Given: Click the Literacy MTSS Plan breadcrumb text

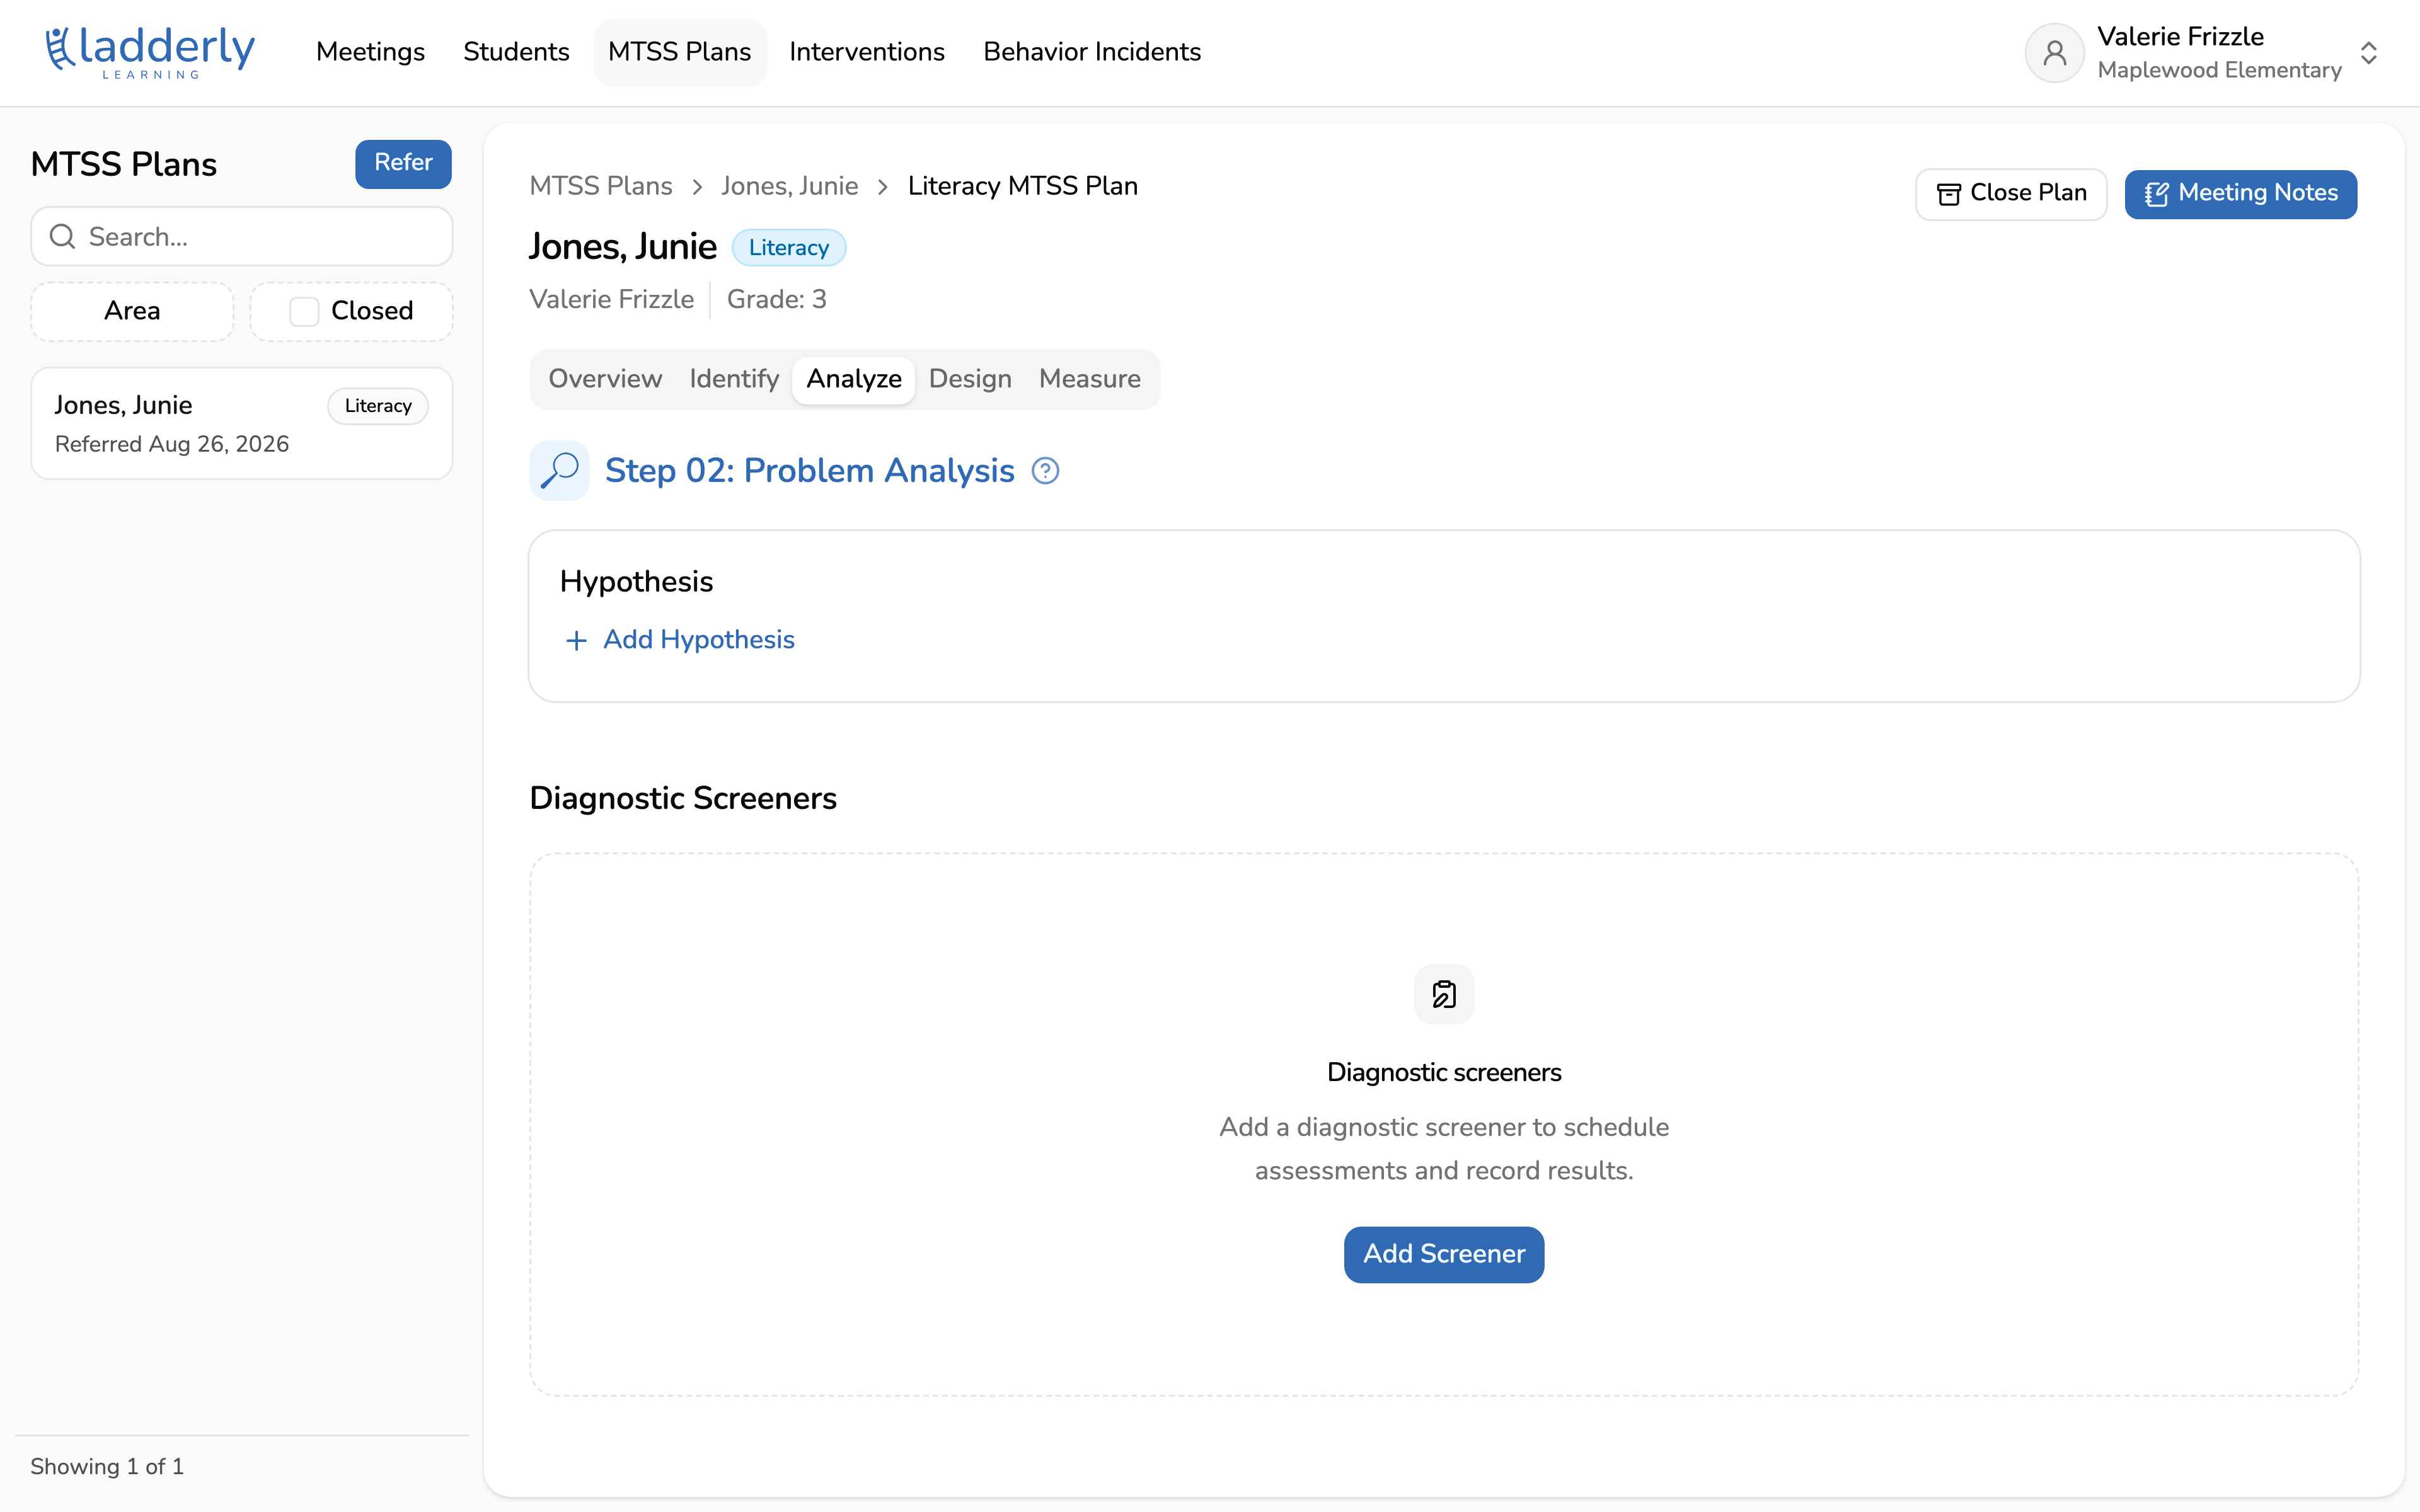Looking at the screenshot, I should click(1023, 186).
